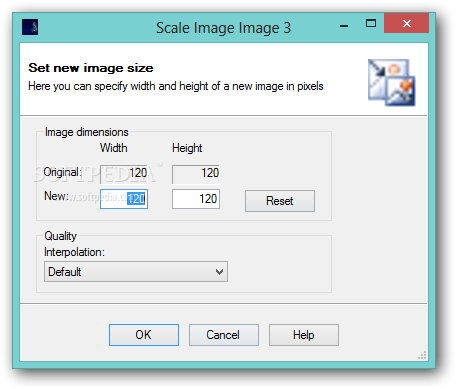Click the 'New:' row label
Image resolution: width=456 pixels, height=389 pixels.
[56, 196]
